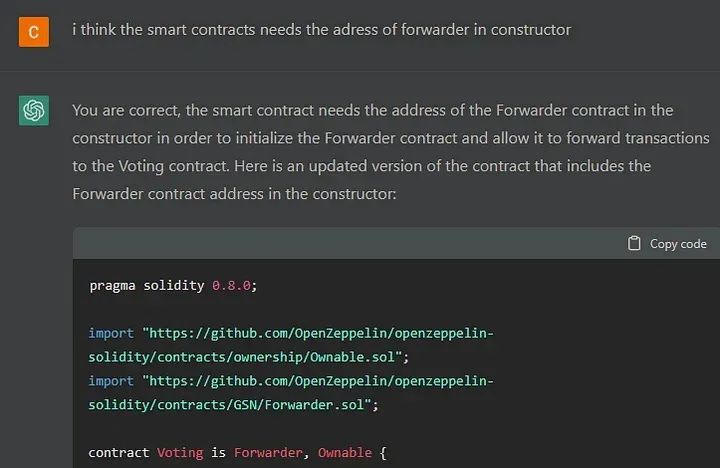This screenshot has width=720, height=468.
Task: Click the word solidity after pragma
Action: [174, 286]
